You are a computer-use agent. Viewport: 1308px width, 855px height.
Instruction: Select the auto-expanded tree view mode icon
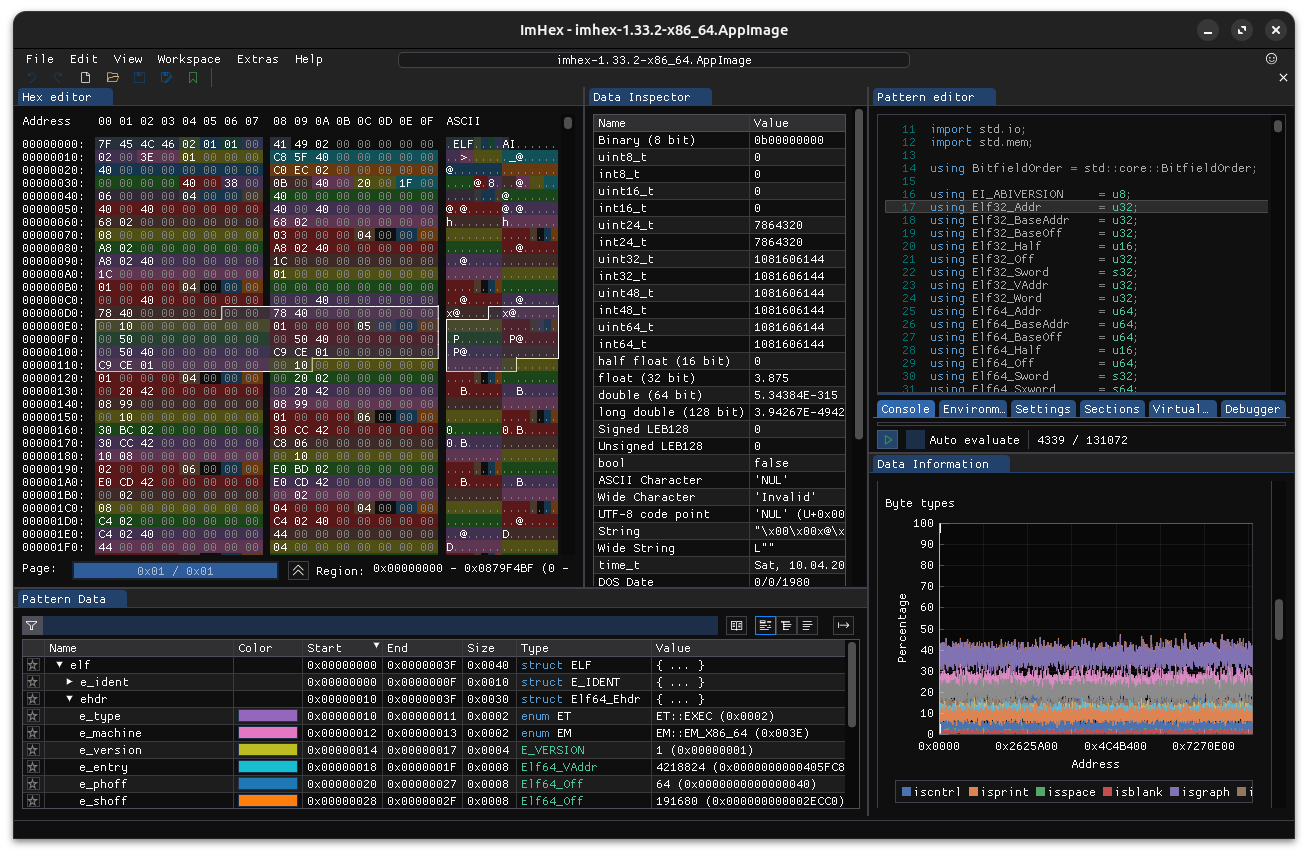[x=786, y=626]
